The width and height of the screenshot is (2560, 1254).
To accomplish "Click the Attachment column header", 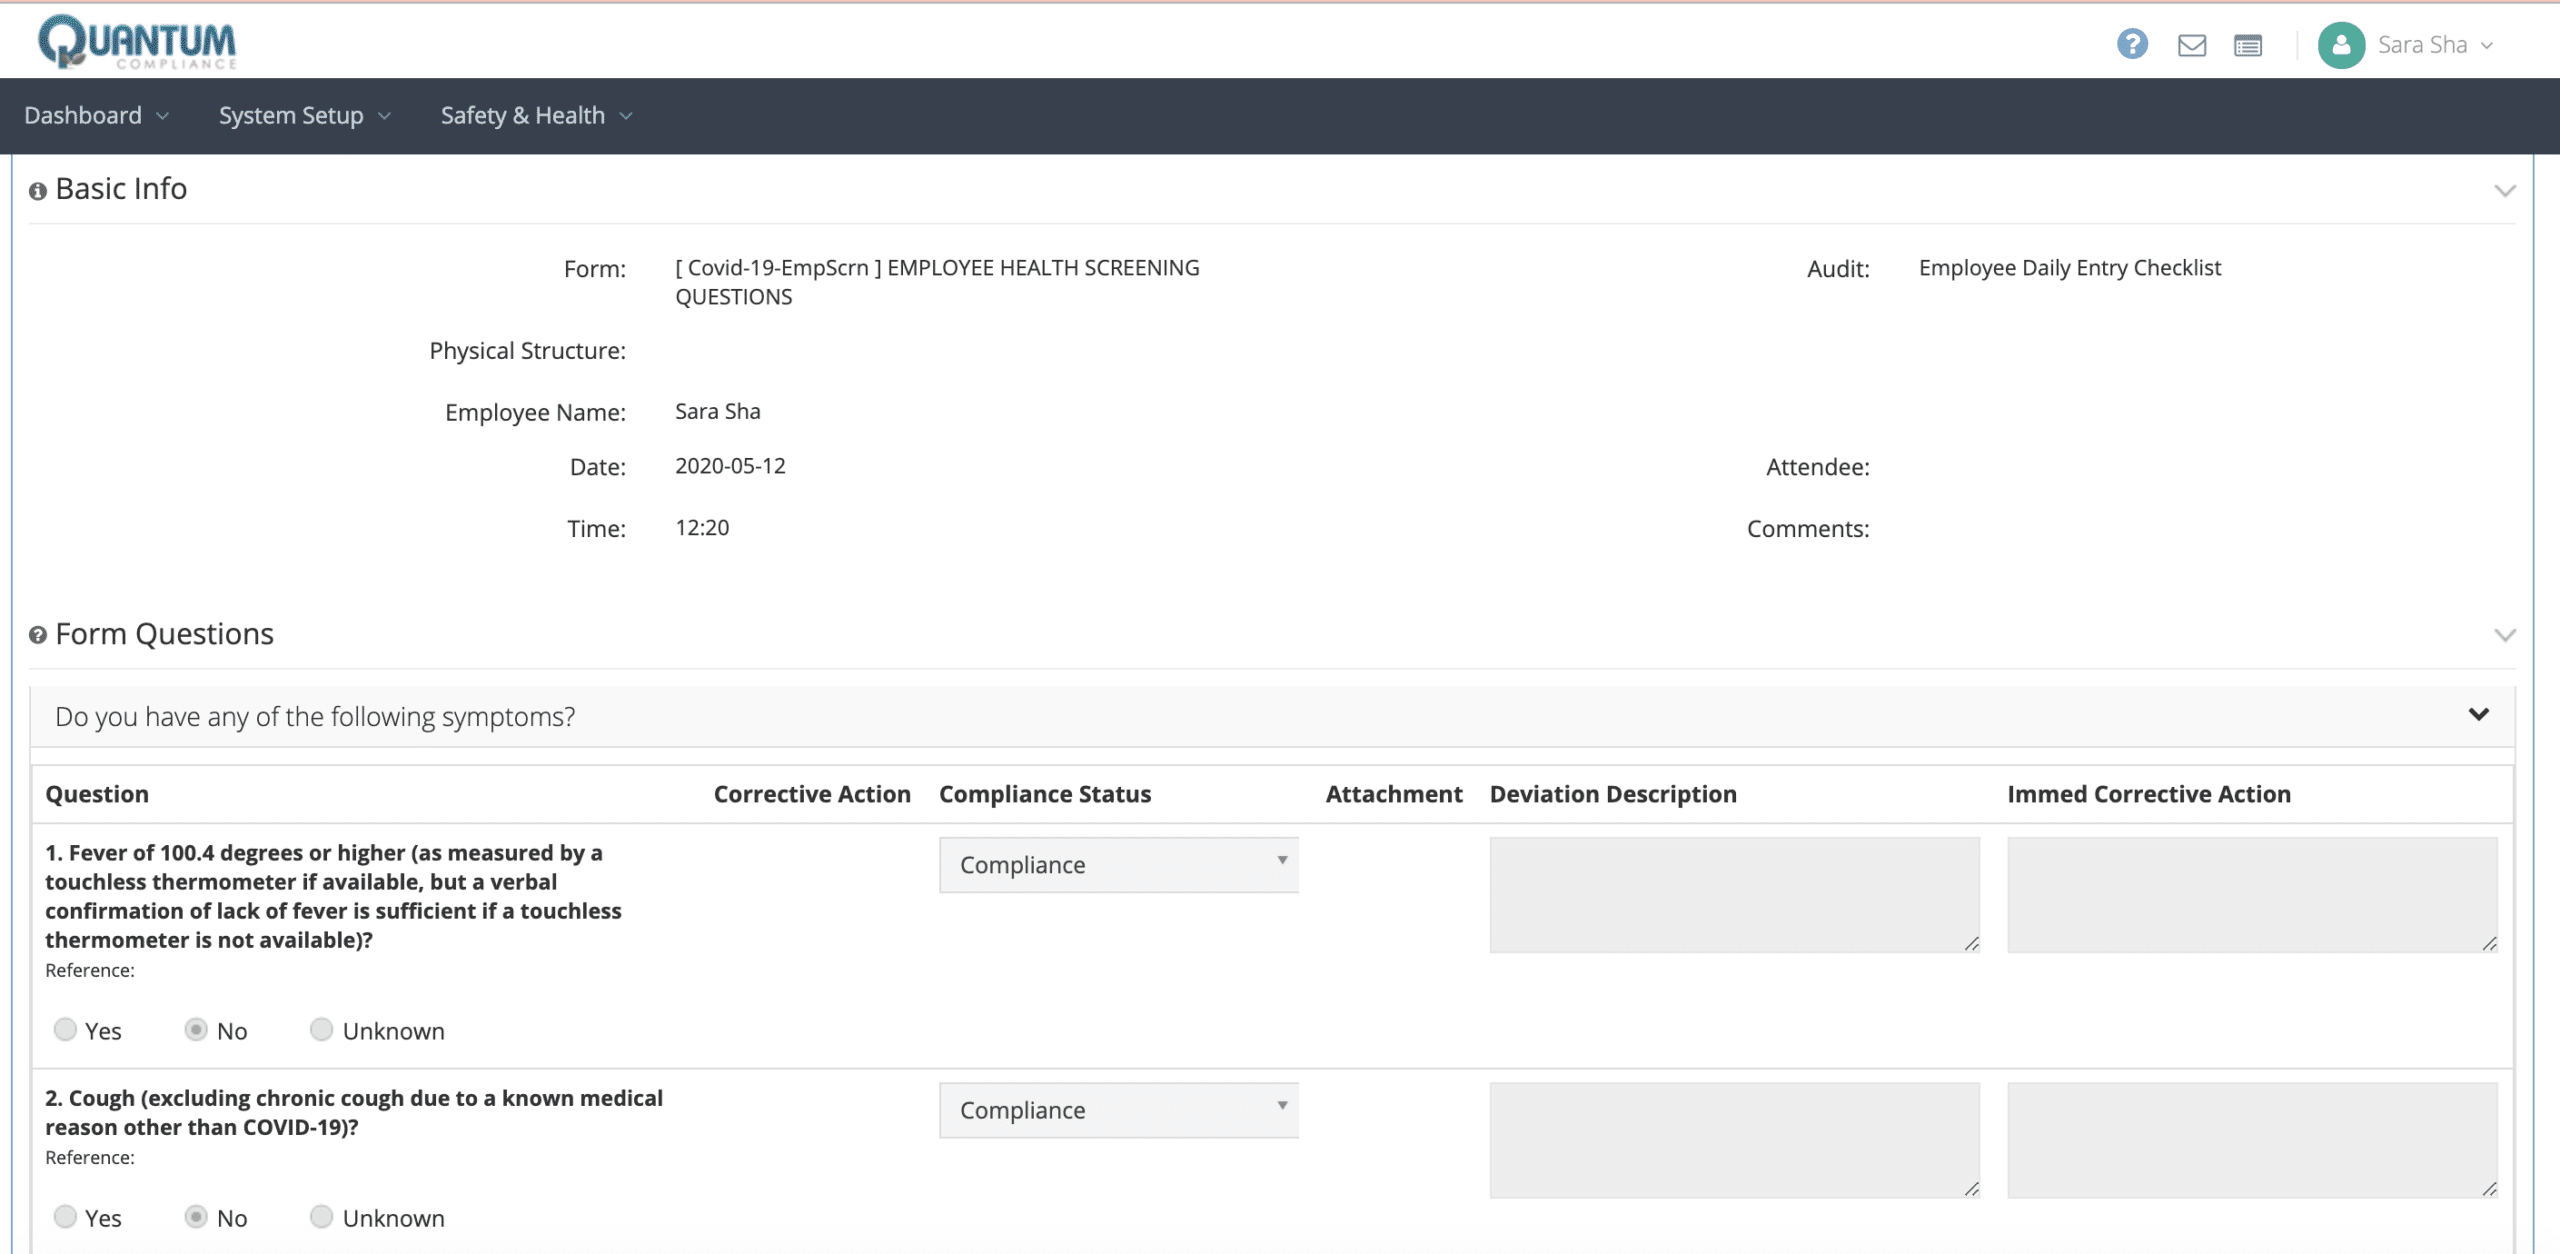I will coord(1394,794).
